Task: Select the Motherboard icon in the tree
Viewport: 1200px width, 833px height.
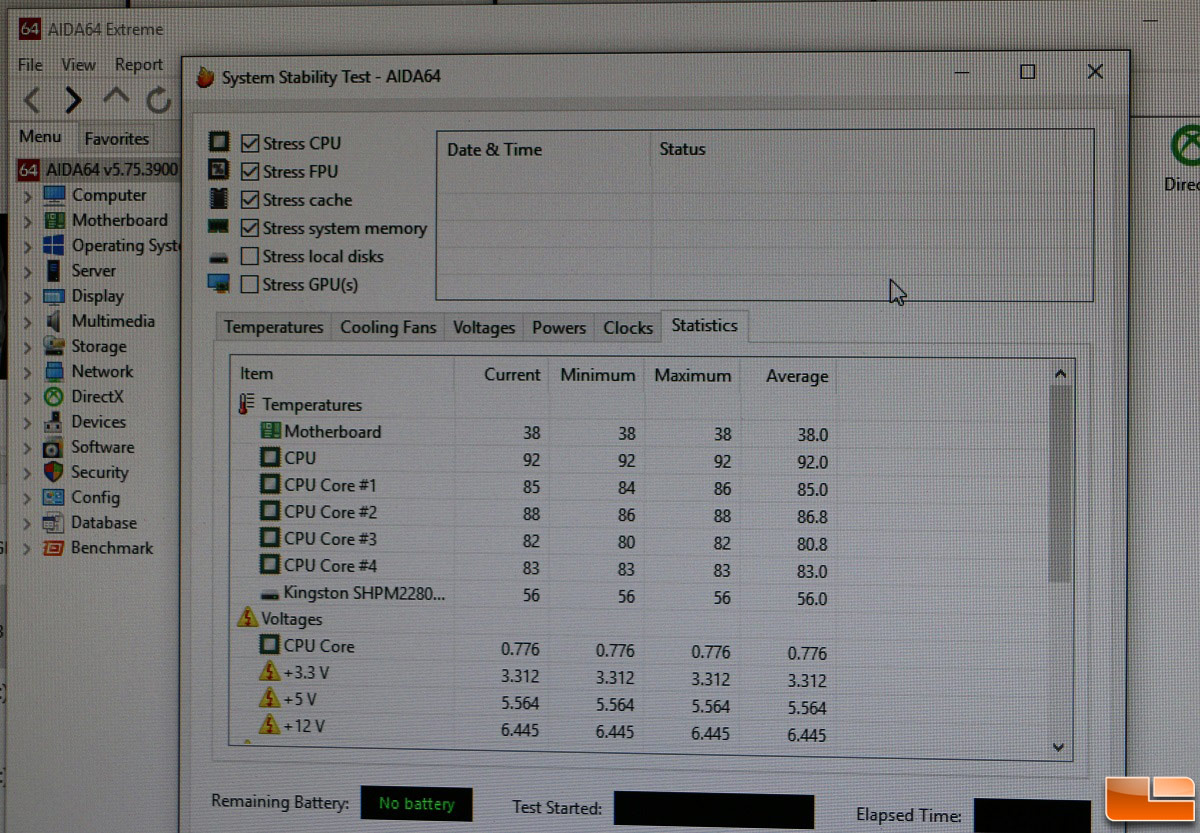Action: pos(54,220)
